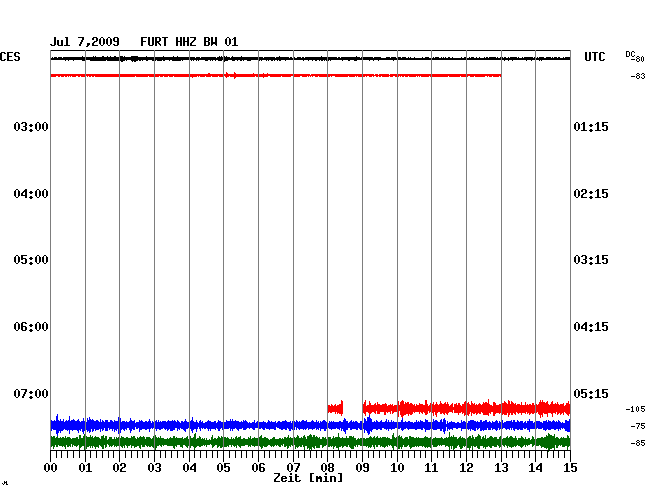Click the 04:00 local time label
This screenshot has width=650, height=494.
point(31,194)
